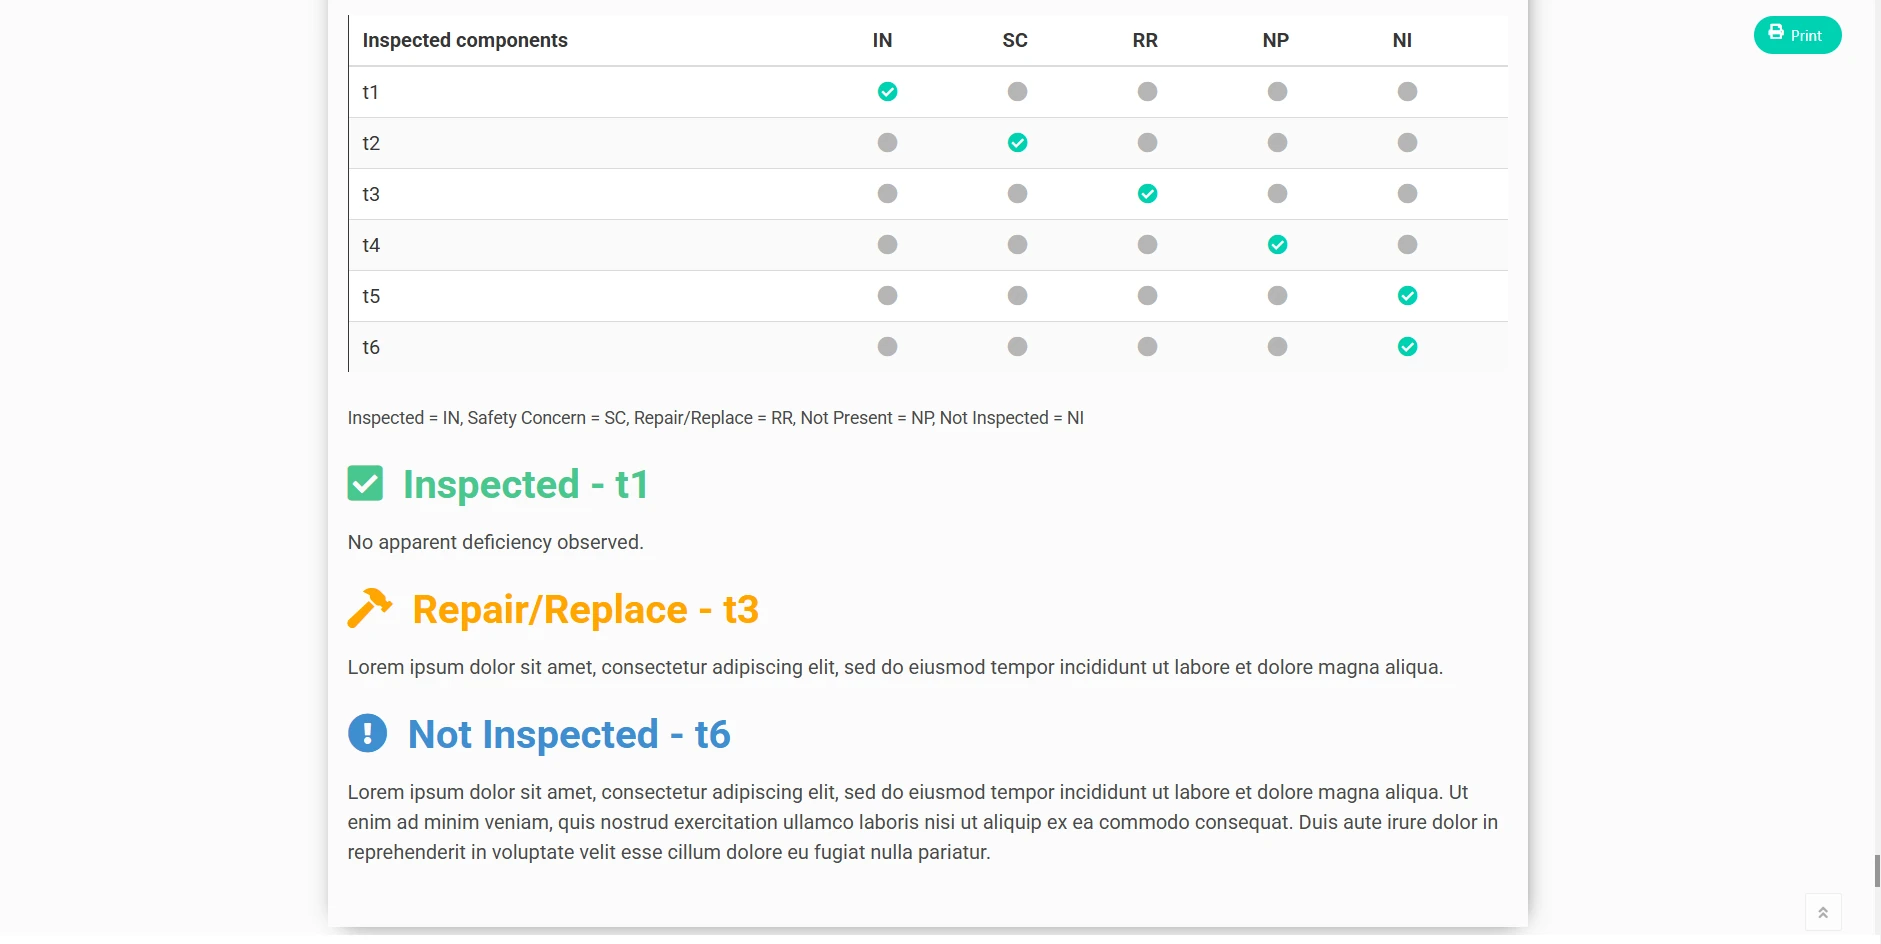Viewport: 1881px width, 944px height.
Task: Click the Print button
Action: [x=1796, y=35]
